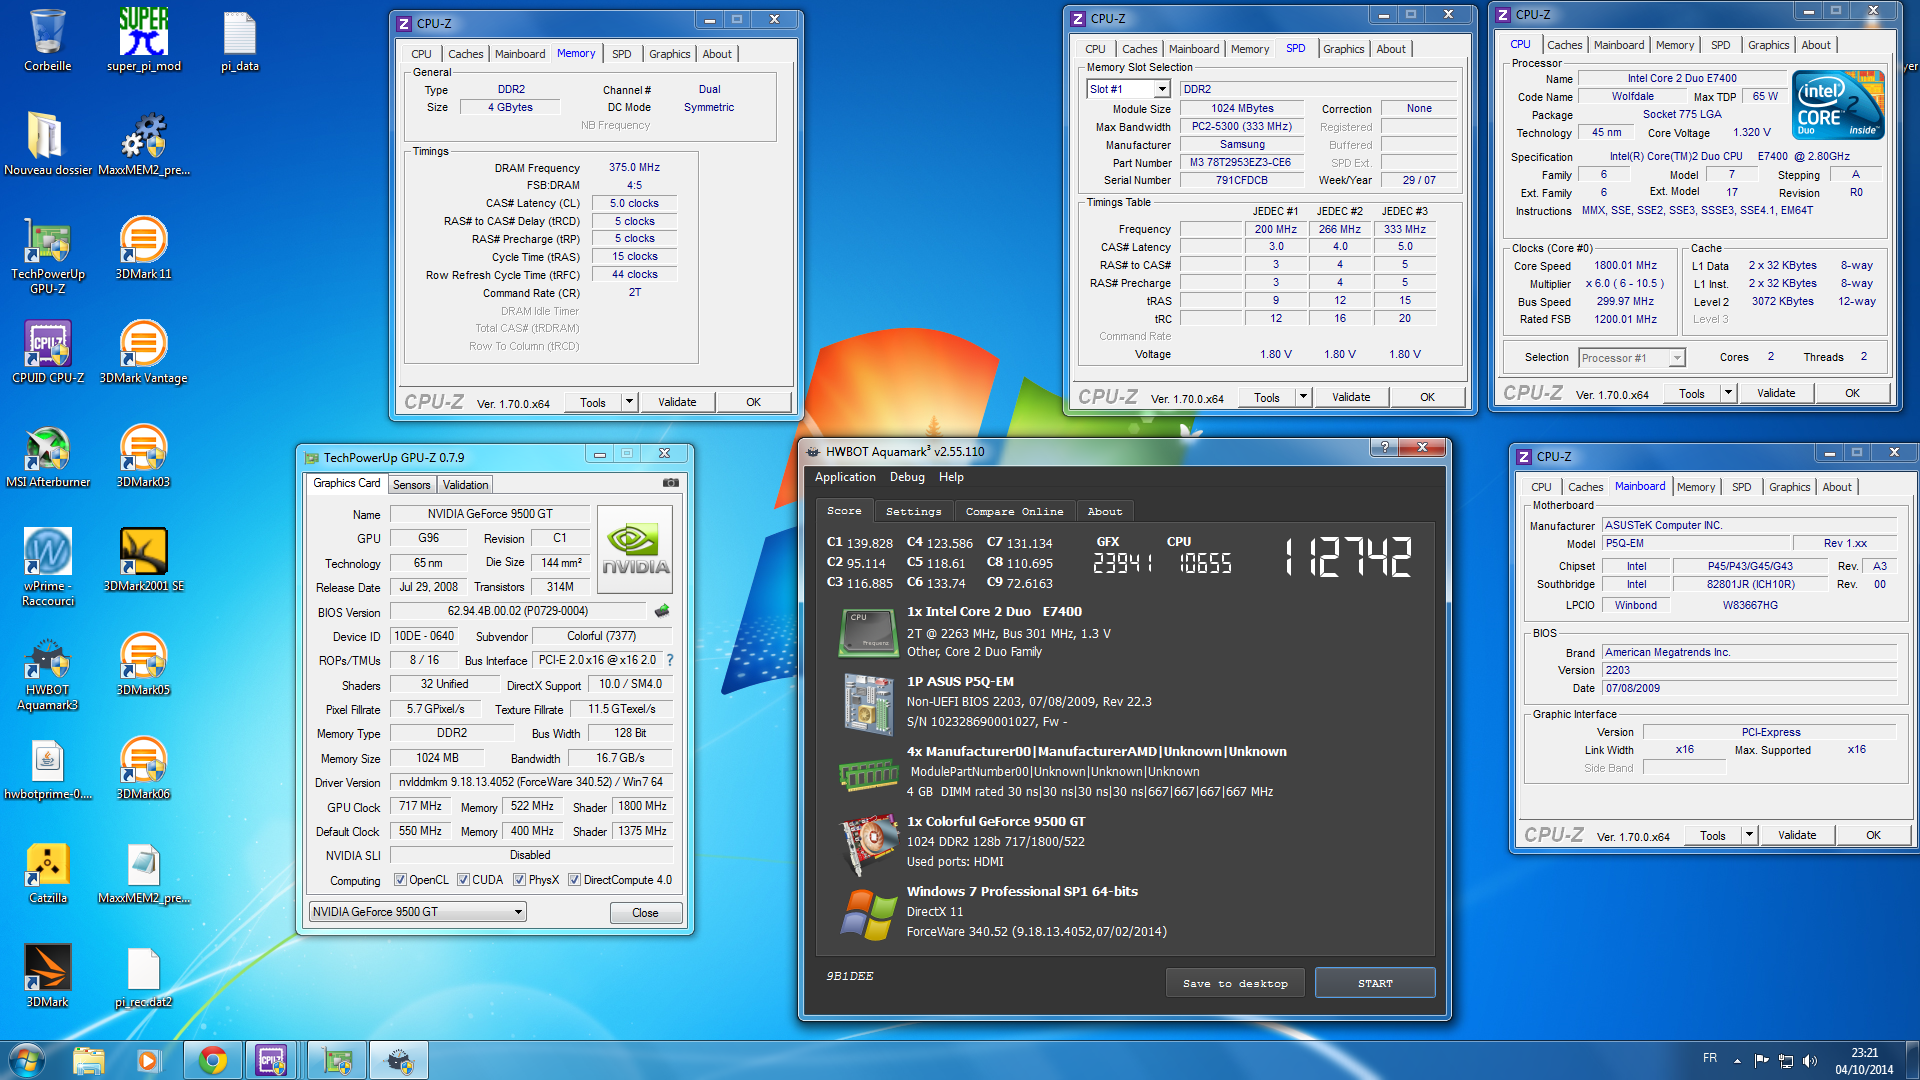
Task: Click OK in the SPD CPU-Z window
Action: click(x=1427, y=397)
